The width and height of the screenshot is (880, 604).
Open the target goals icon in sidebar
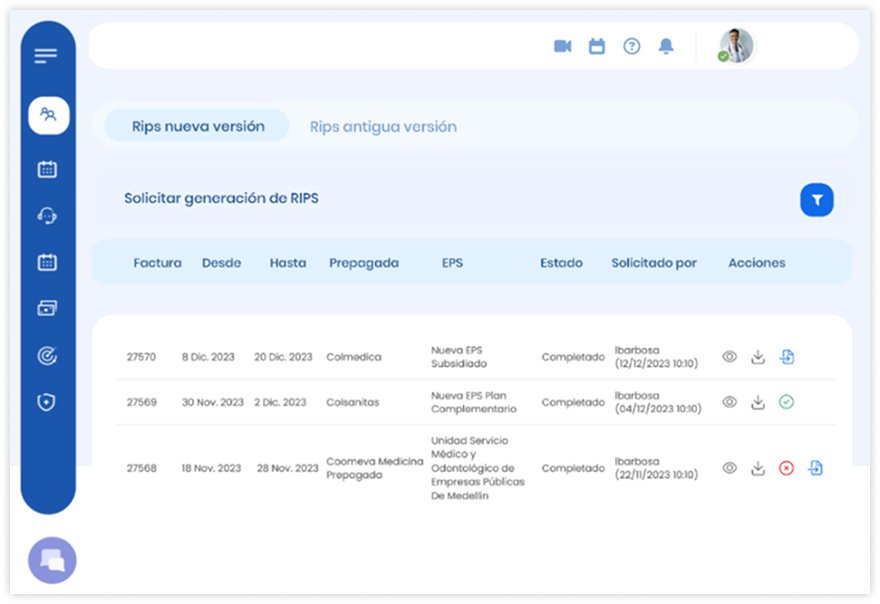pyautogui.click(x=47, y=355)
